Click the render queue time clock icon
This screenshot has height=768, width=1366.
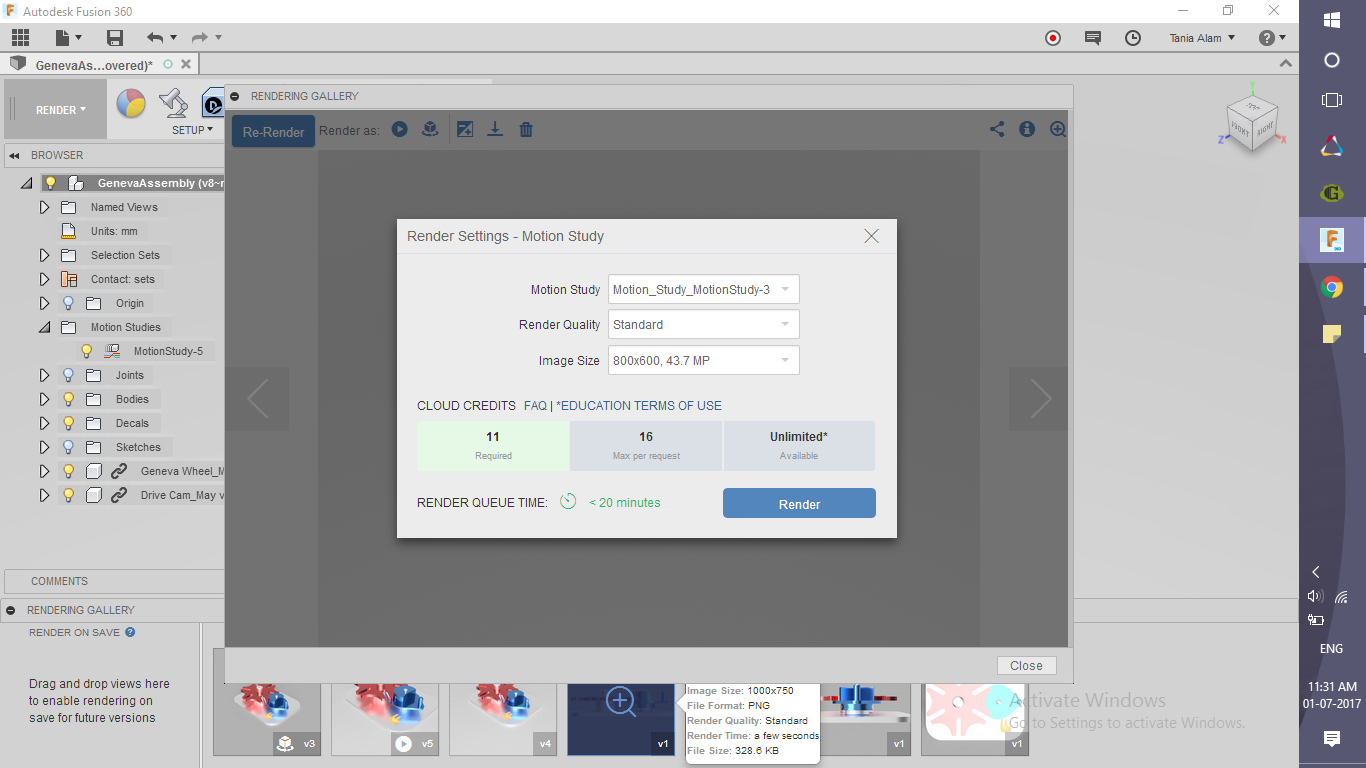coord(568,502)
